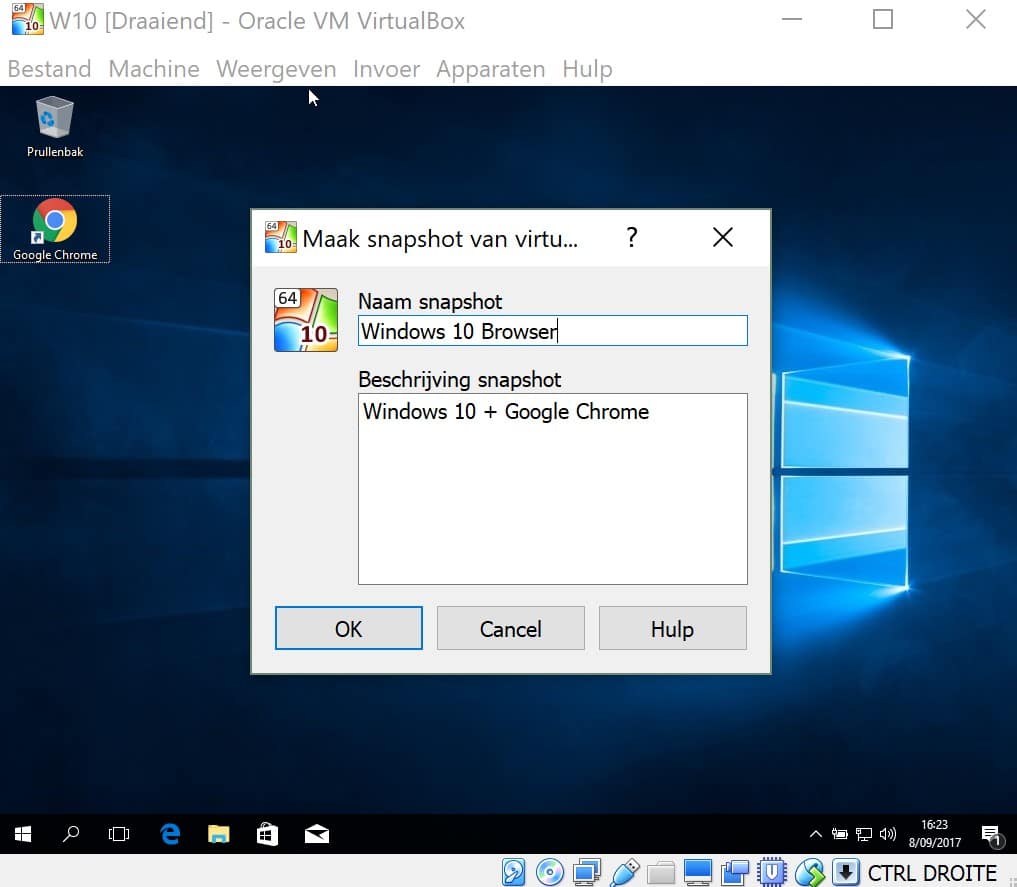Click the Beschrijving snapshot text area
This screenshot has height=887, width=1017.
(x=552, y=488)
